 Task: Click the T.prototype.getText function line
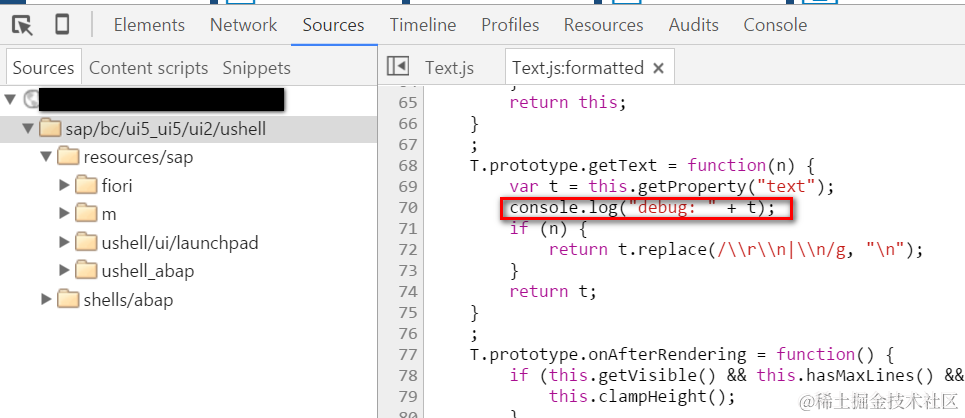[643, 165]
